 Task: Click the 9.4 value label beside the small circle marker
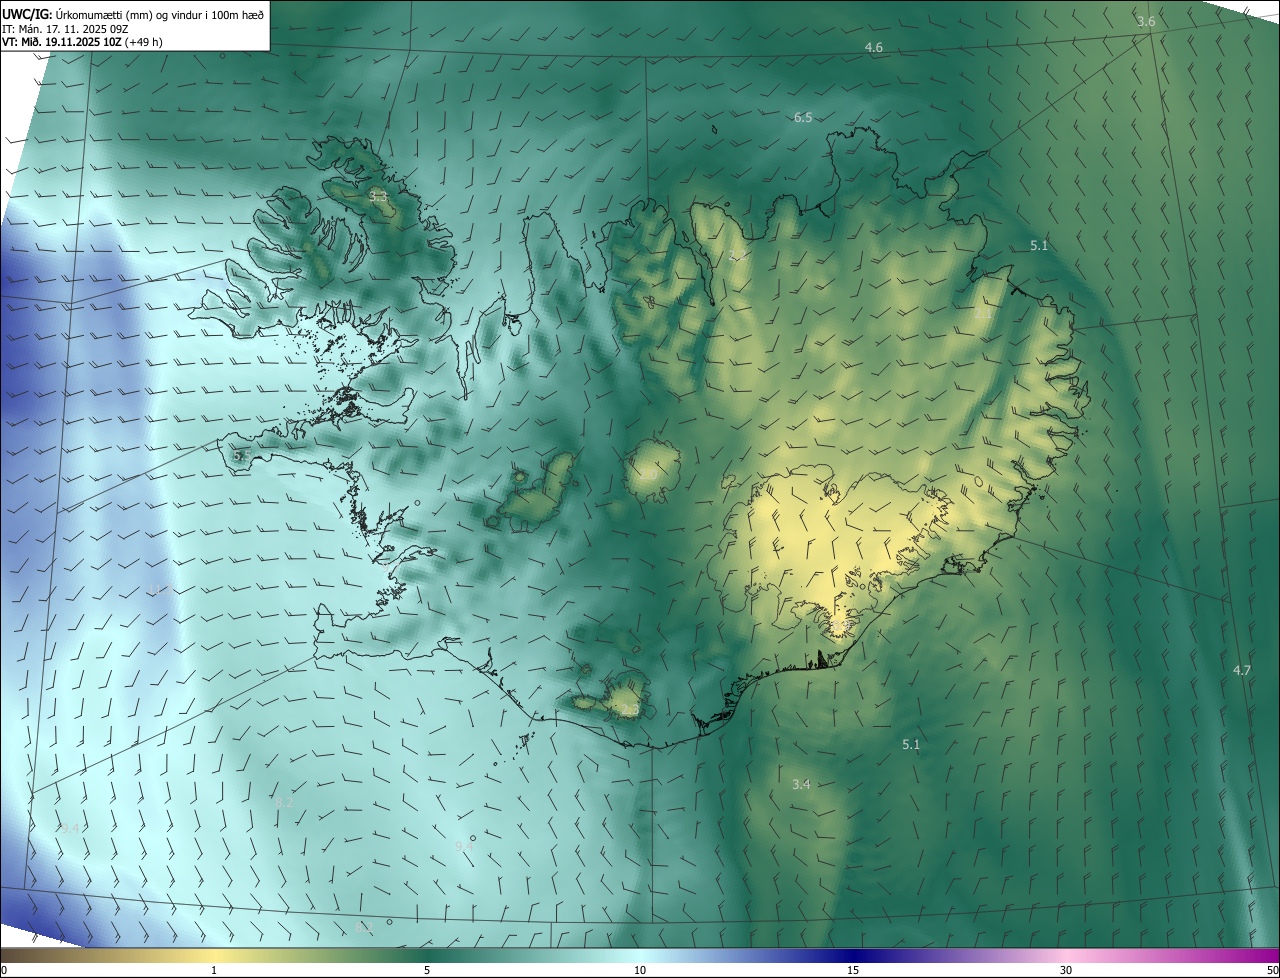click(464, 846)
